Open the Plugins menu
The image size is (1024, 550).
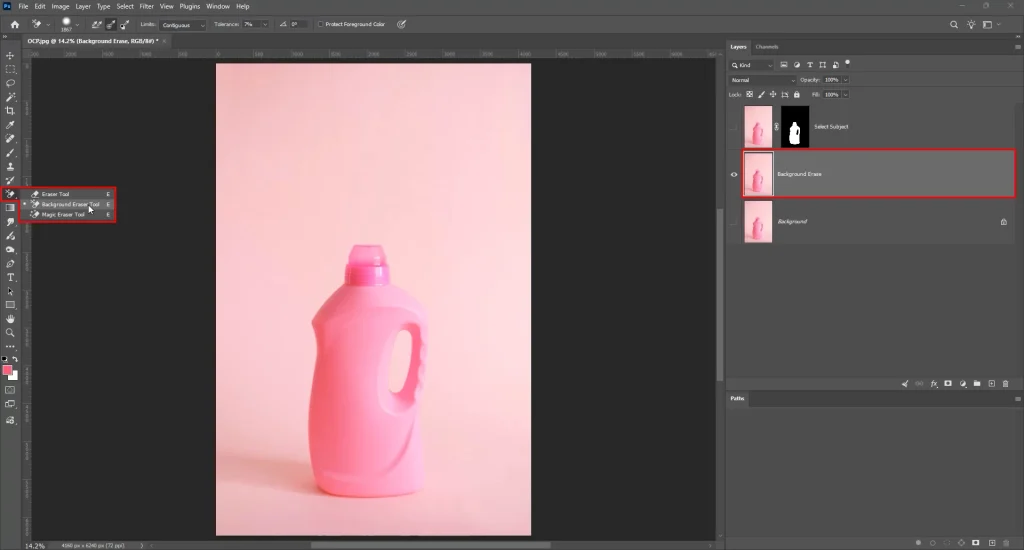[x=189, y=7]
